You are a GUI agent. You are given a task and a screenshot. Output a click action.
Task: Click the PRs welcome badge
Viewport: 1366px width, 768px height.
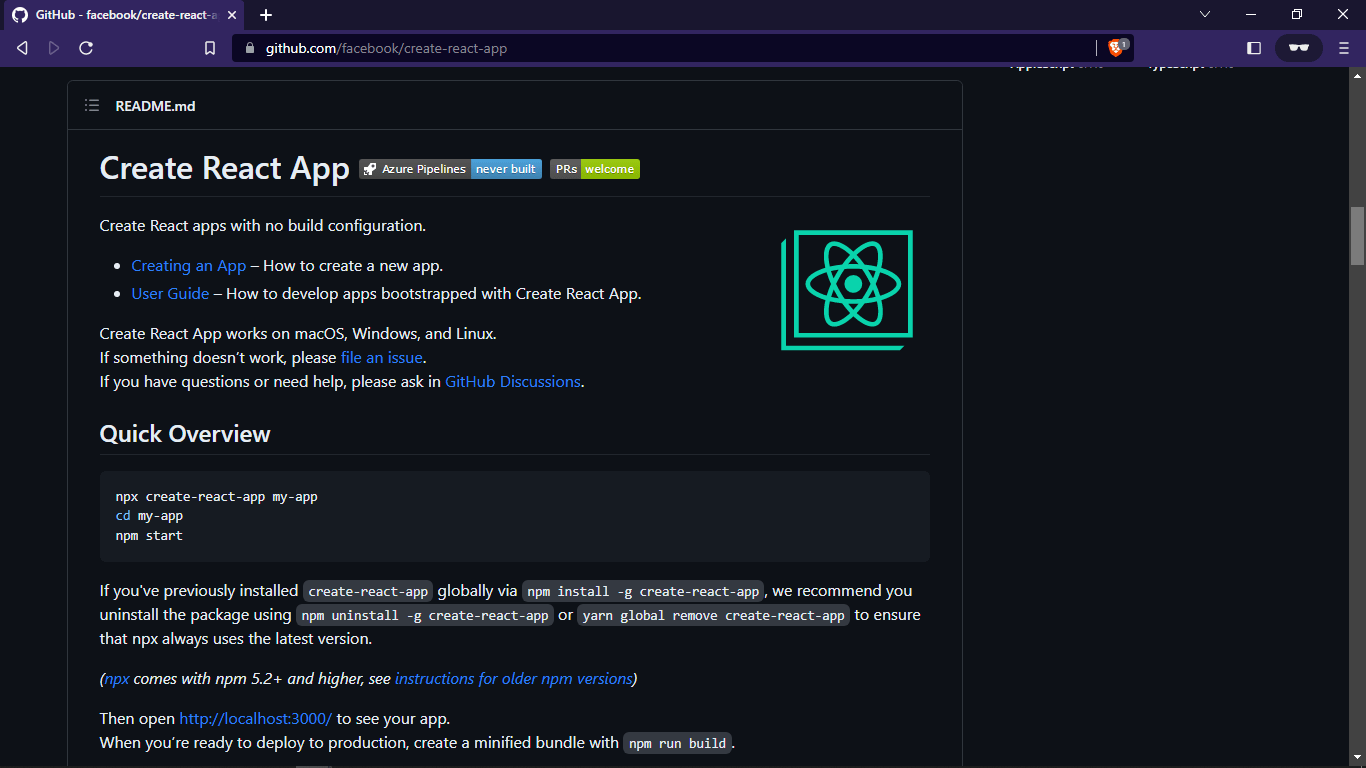coord(594,169)
